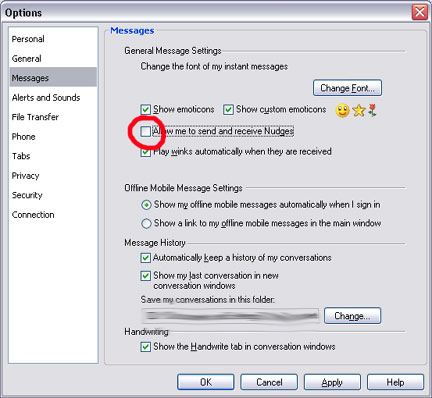Open the Phone settings category
The width and height of the screenshot is (432, 398).
[x=23, y=137]
